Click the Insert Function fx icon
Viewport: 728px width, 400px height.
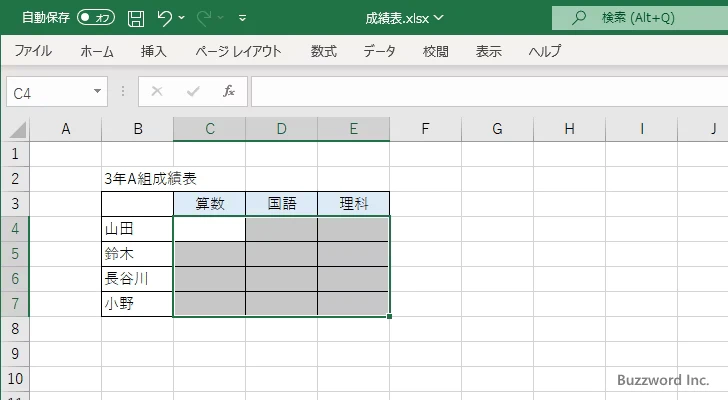pos(229,91)
